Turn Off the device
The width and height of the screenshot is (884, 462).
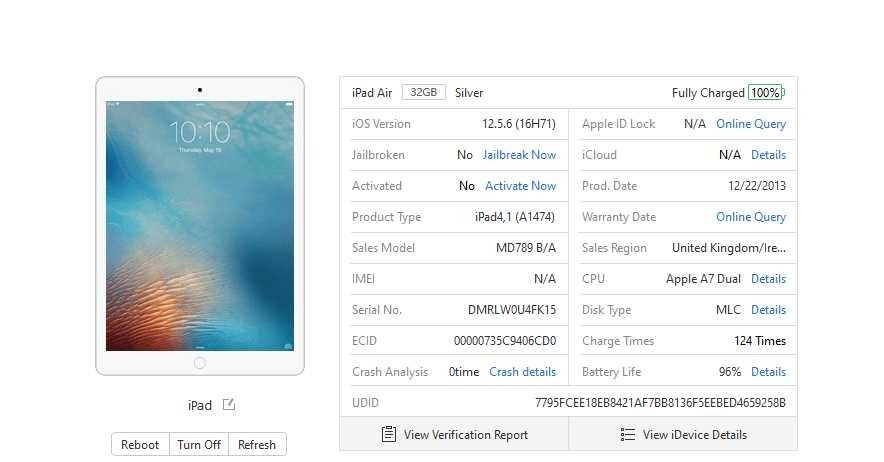pos(198,445)
